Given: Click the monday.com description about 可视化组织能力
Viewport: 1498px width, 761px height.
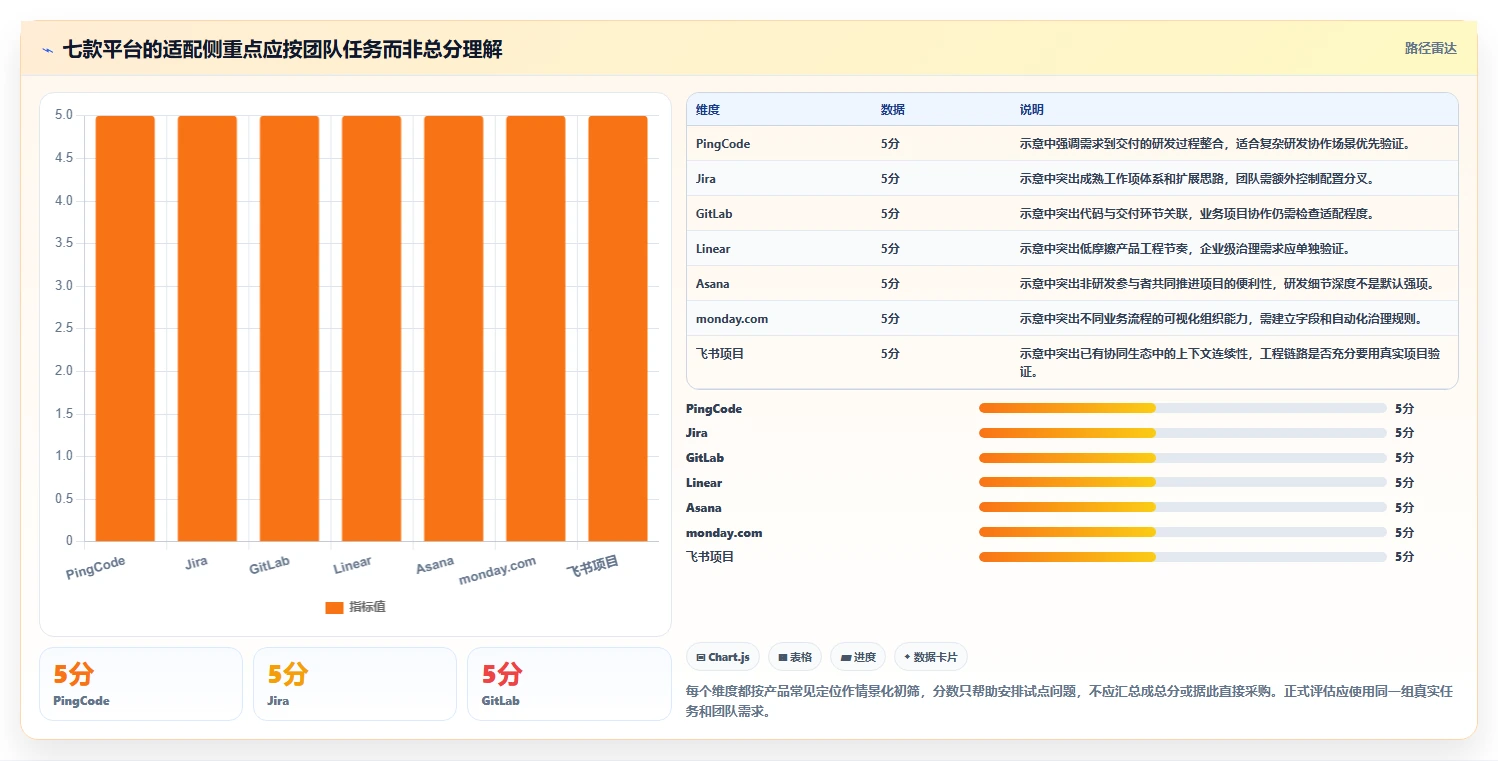Looking at the screenshot, I should 1221,319.
